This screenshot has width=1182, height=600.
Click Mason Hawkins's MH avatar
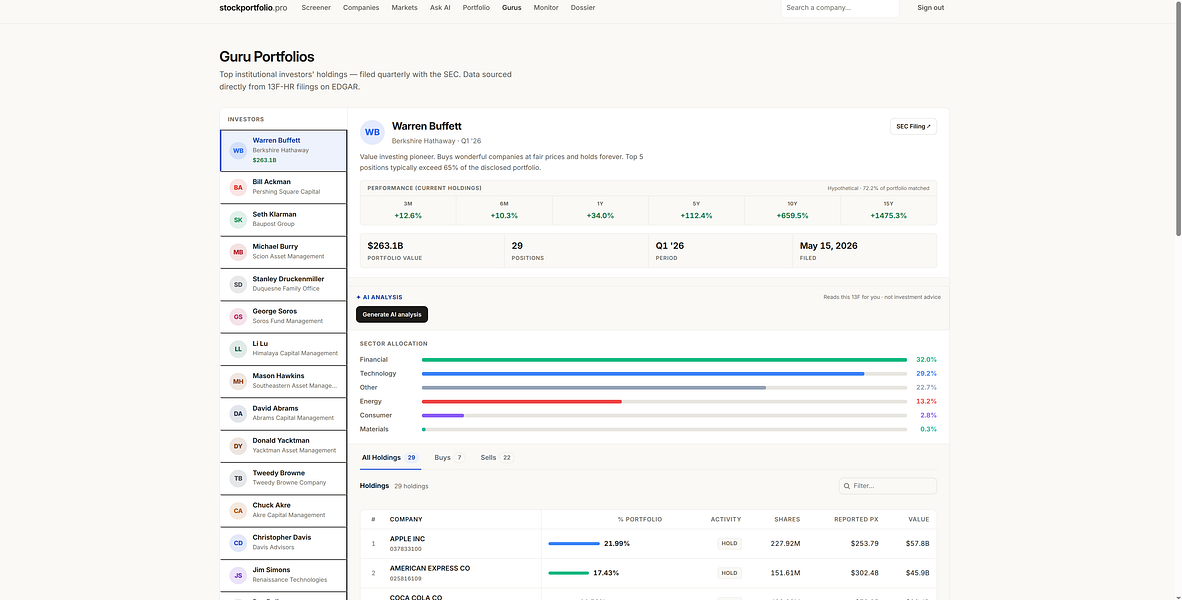coord(238,381)
